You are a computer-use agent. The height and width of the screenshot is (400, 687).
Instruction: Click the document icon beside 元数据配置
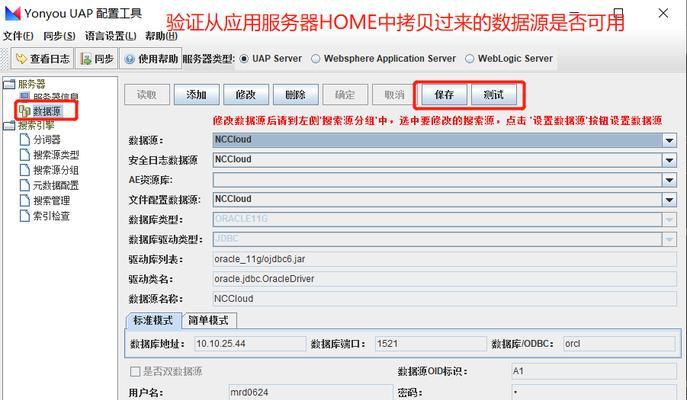pos(25,185)
